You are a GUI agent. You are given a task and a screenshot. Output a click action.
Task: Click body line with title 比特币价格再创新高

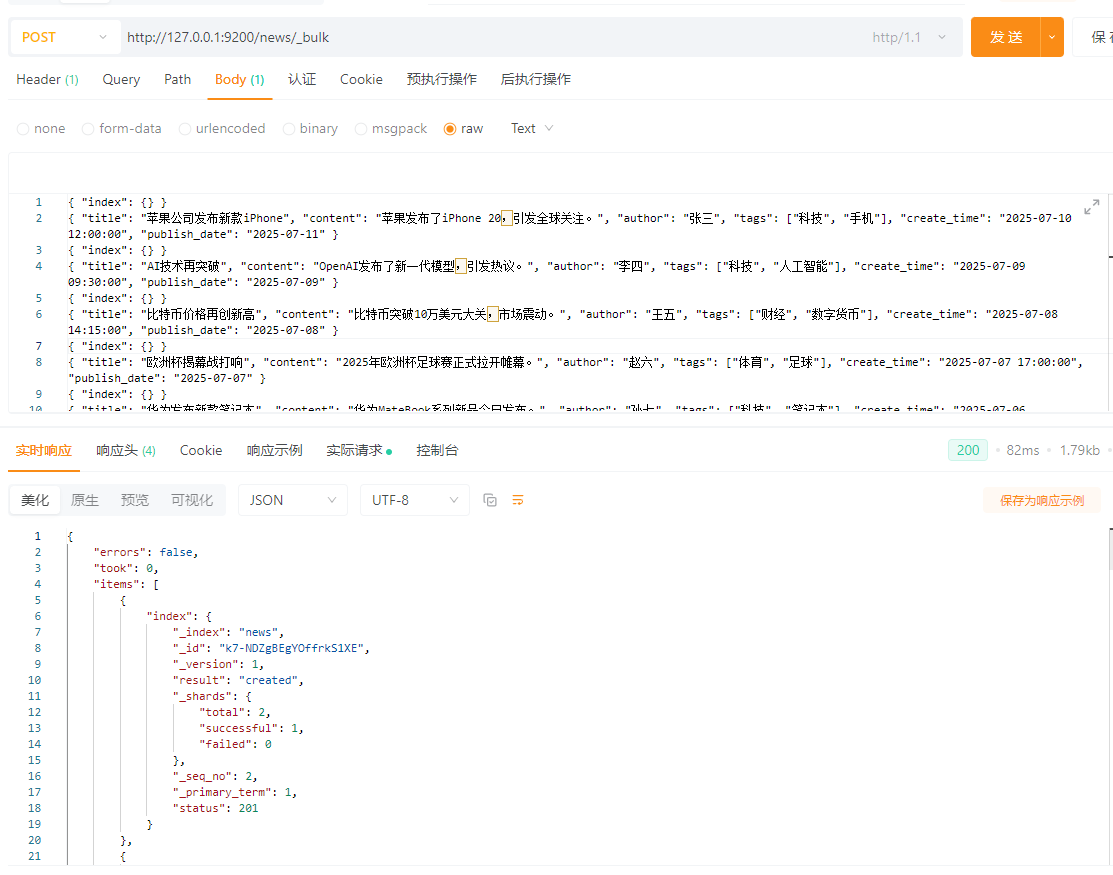[562, 322]
